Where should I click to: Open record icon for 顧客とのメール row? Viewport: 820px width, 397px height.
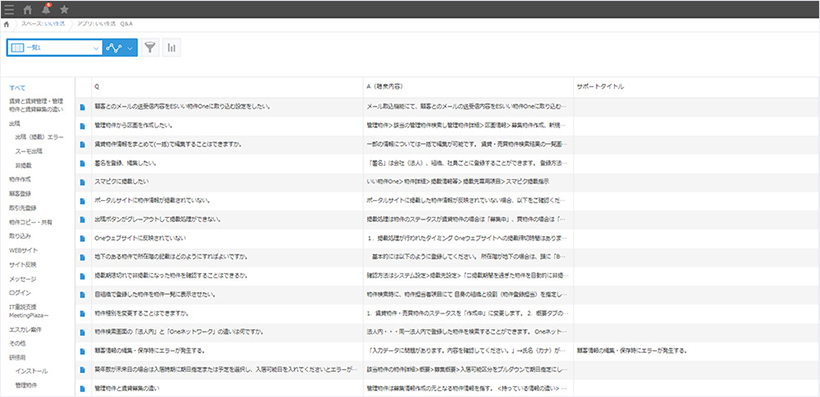pyautogui.click(x=82, y=107)
